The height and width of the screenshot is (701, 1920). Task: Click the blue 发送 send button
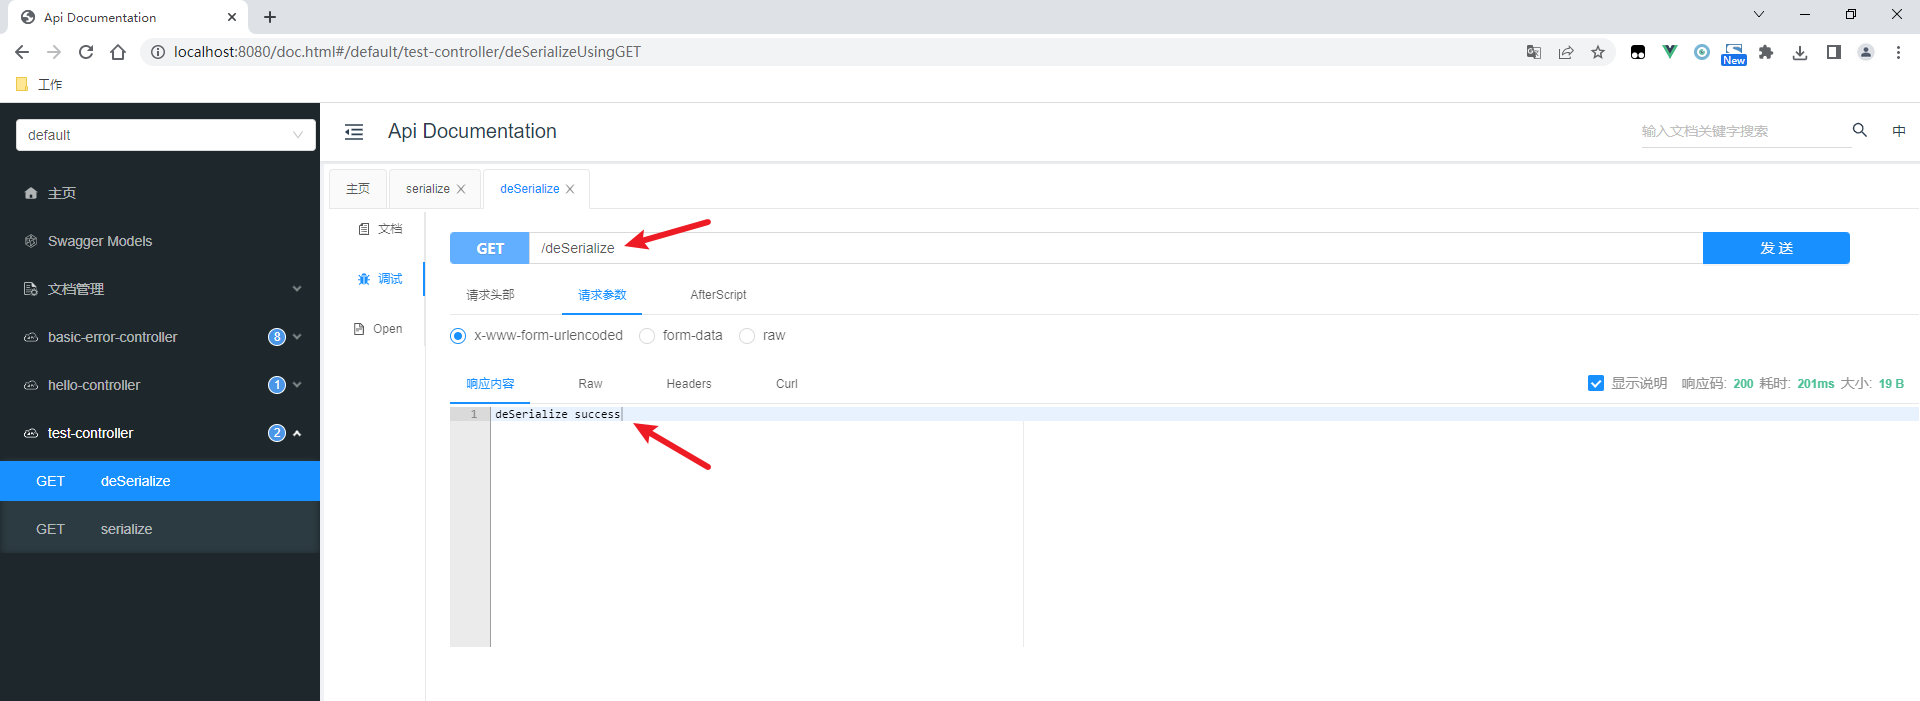click(x=1776, y=248)
